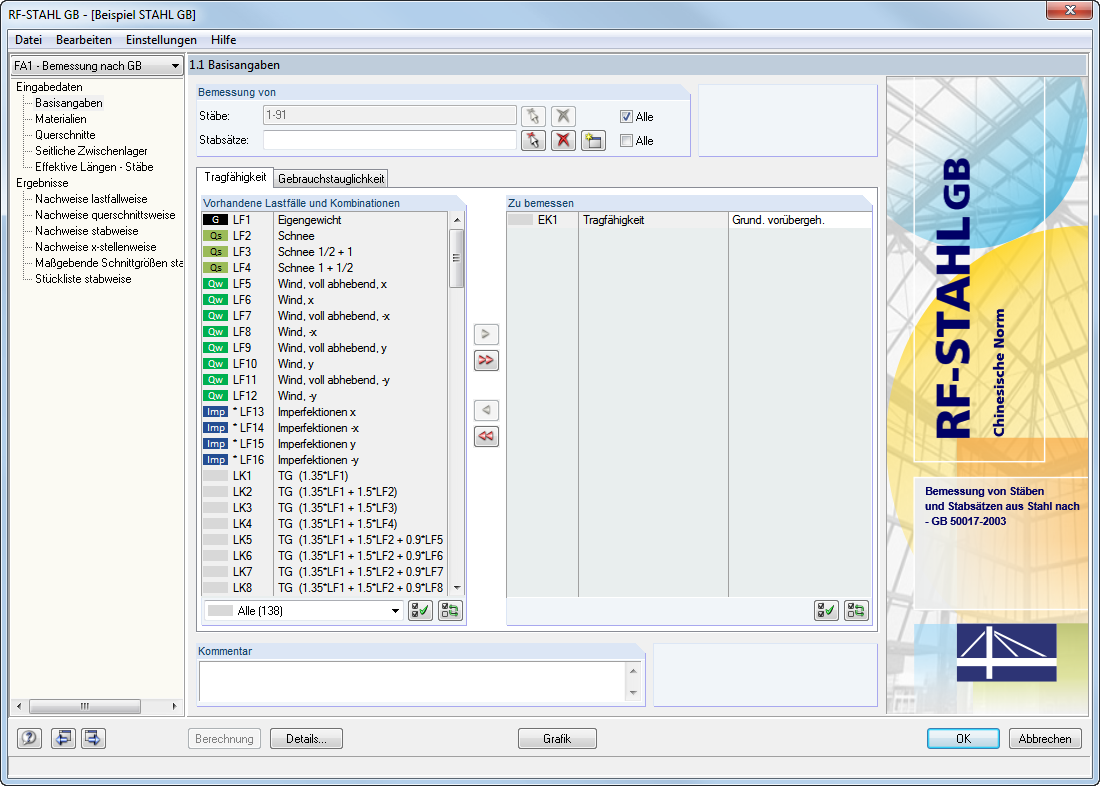Click the pick members icon next to Stäbe
The height and width of the screenshot is (786, 1100).
tap(533, 116)
